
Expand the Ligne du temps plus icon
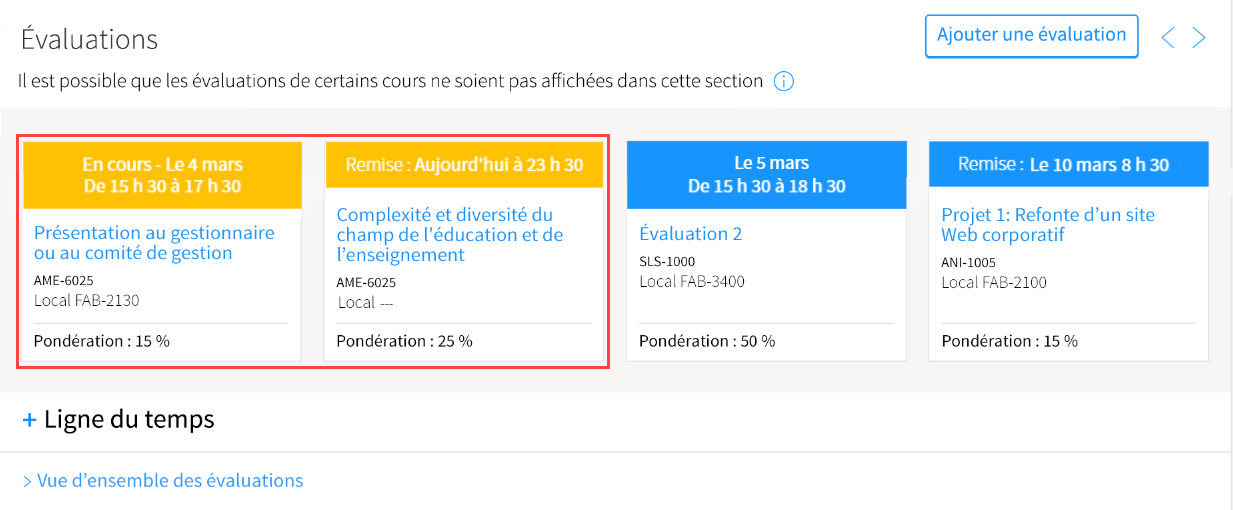29,420
